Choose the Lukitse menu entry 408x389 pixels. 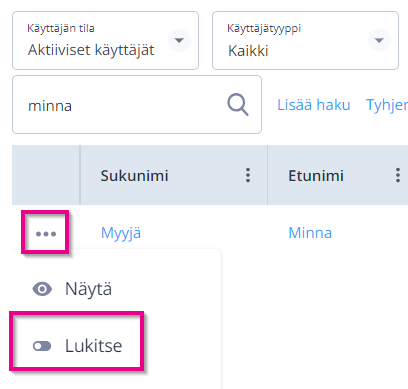pyautogui.click(x=93, y=346)
